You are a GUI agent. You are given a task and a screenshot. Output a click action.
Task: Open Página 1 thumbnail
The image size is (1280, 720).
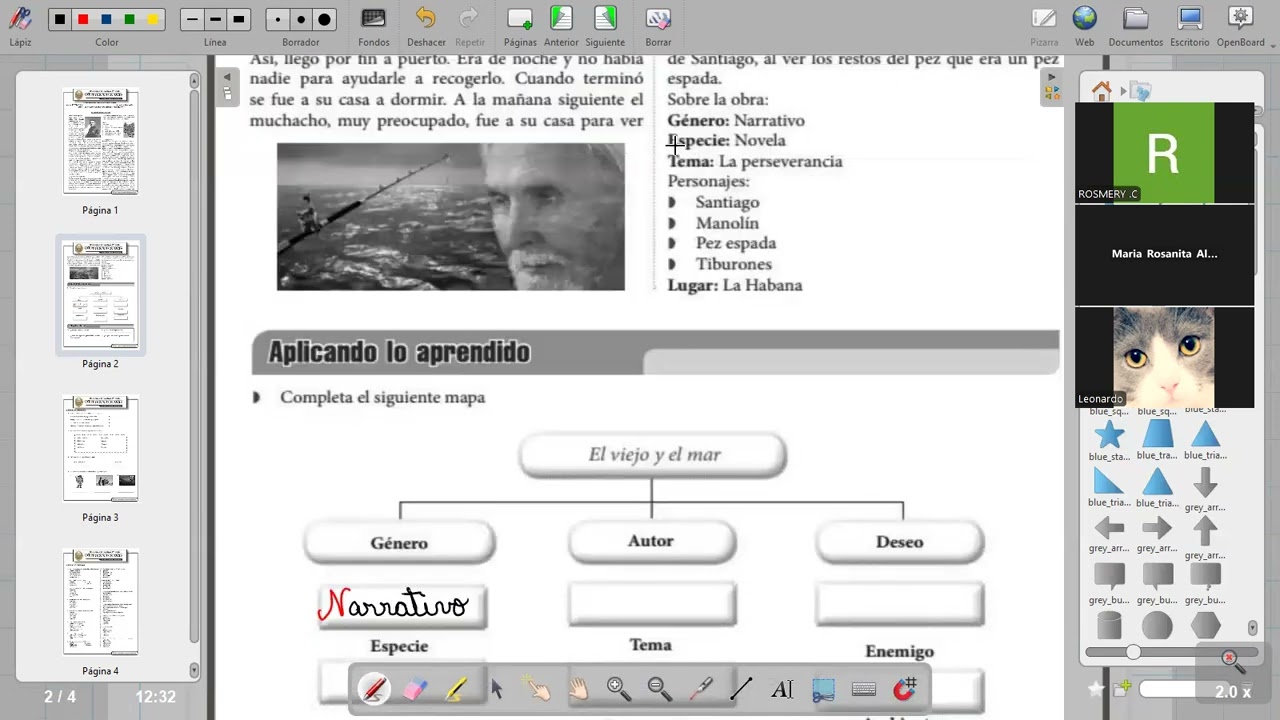101,142
